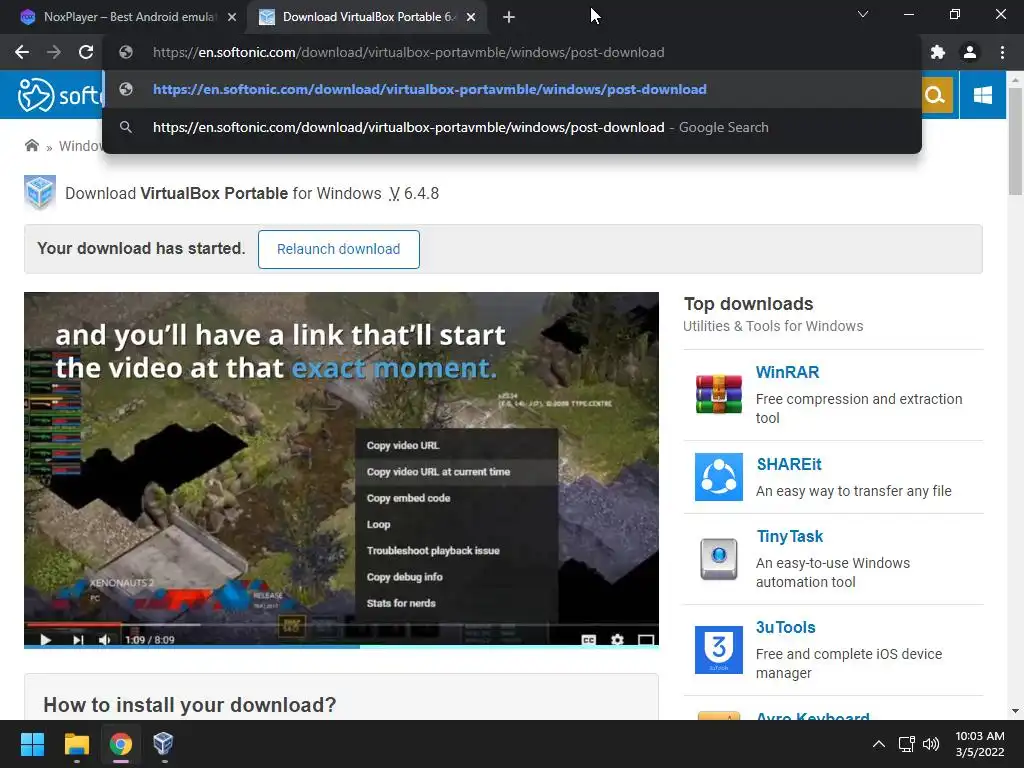The height and width of the screenshot is (768, 1024).
Task: Go to Softonic home via house breadcrumb icon
Action: pos(31,145)
